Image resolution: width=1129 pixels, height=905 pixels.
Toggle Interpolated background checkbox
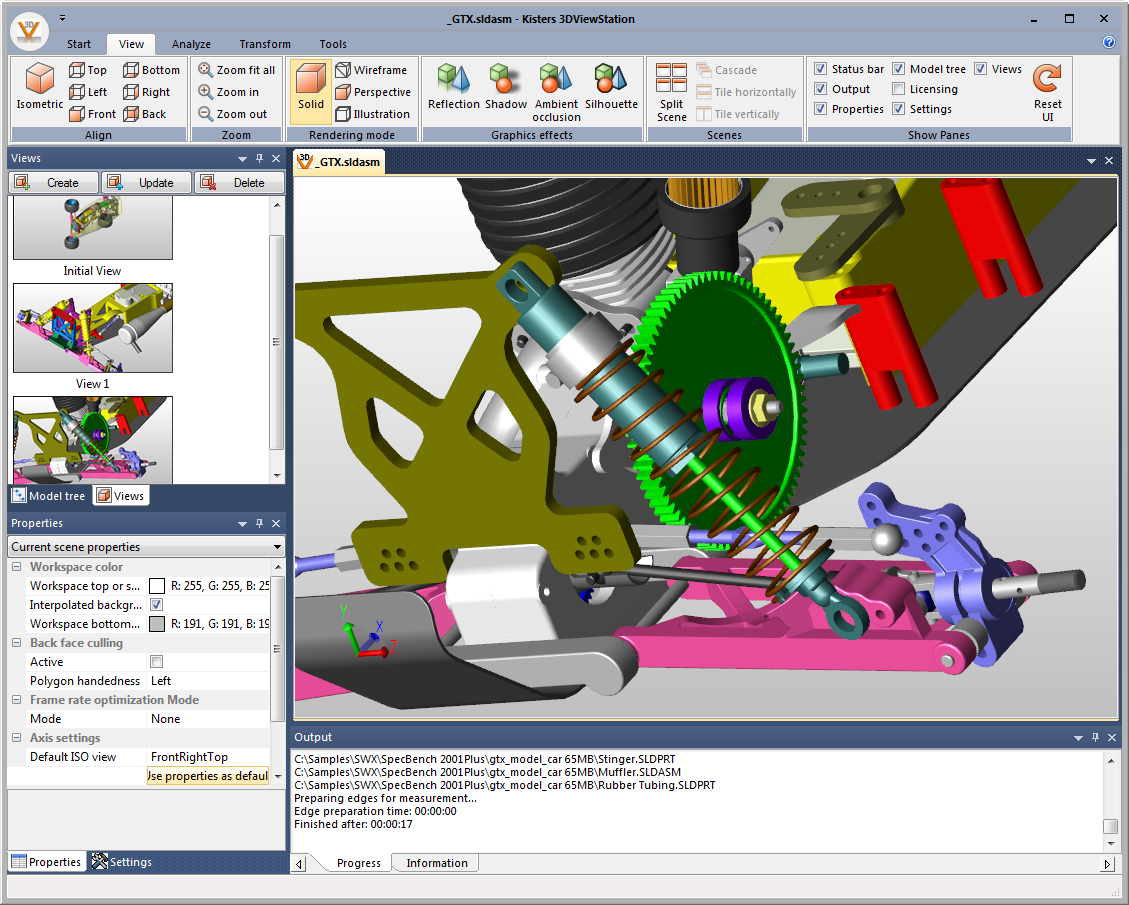tap(157, 605)
